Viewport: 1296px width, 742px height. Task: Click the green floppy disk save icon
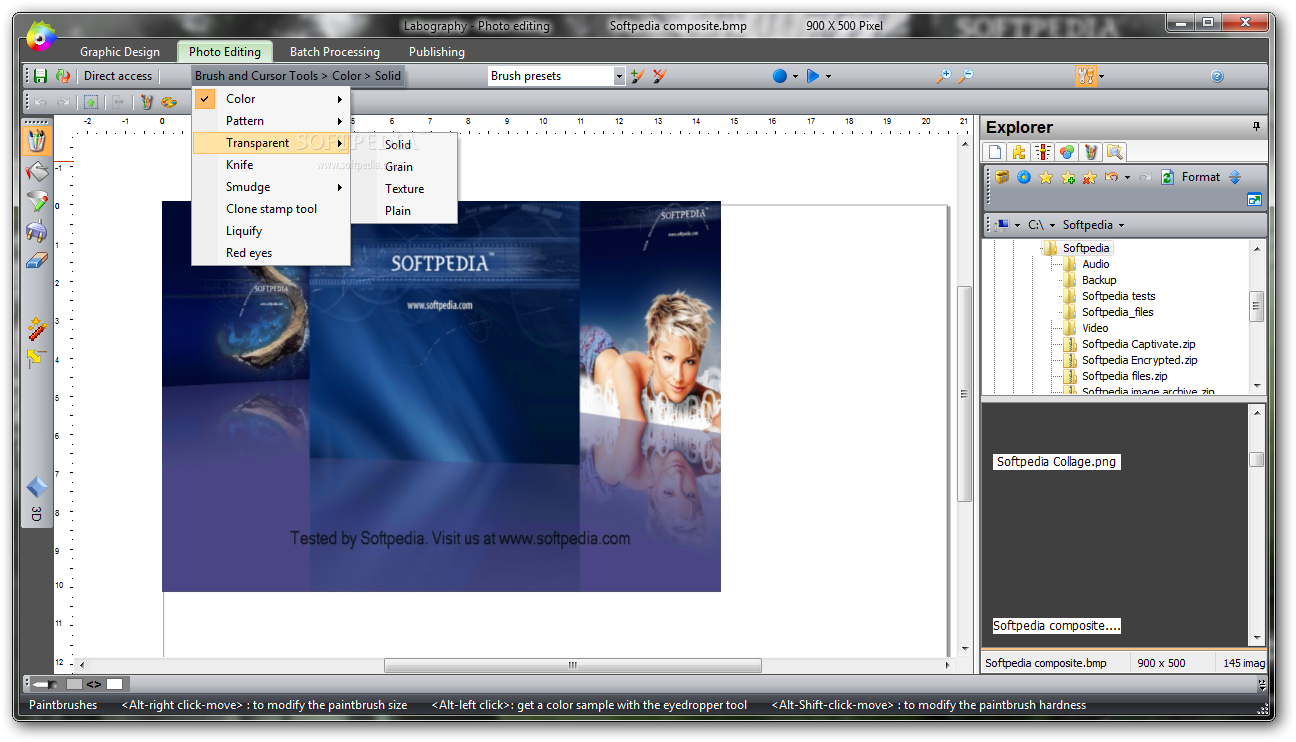(41, 76)
